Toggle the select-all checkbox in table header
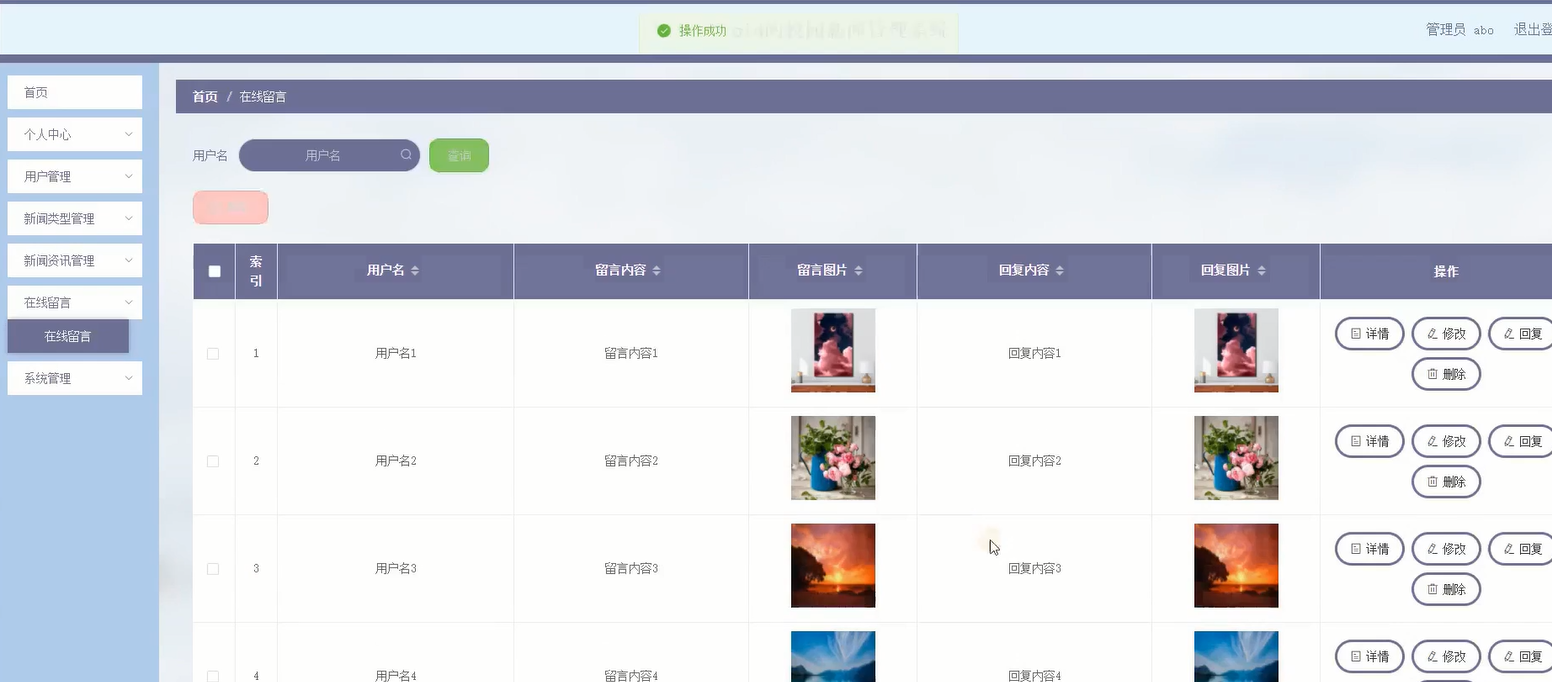Viewport: 1552px width, 682px height. [214, 271]
